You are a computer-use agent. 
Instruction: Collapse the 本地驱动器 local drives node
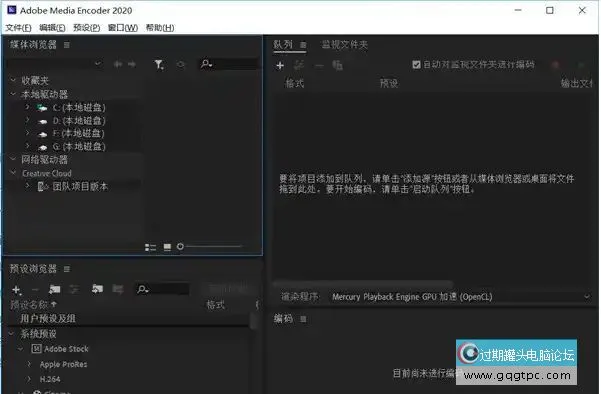13,94
